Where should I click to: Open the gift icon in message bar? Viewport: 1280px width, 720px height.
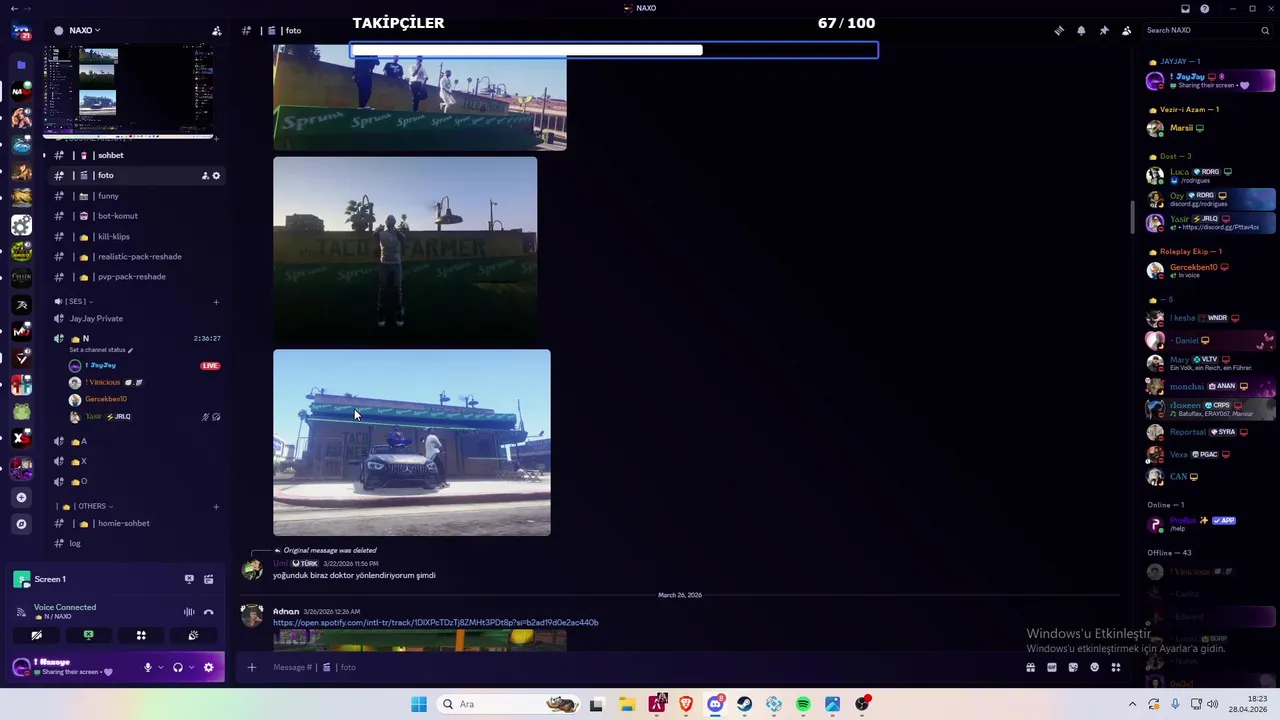(1030, 667)
